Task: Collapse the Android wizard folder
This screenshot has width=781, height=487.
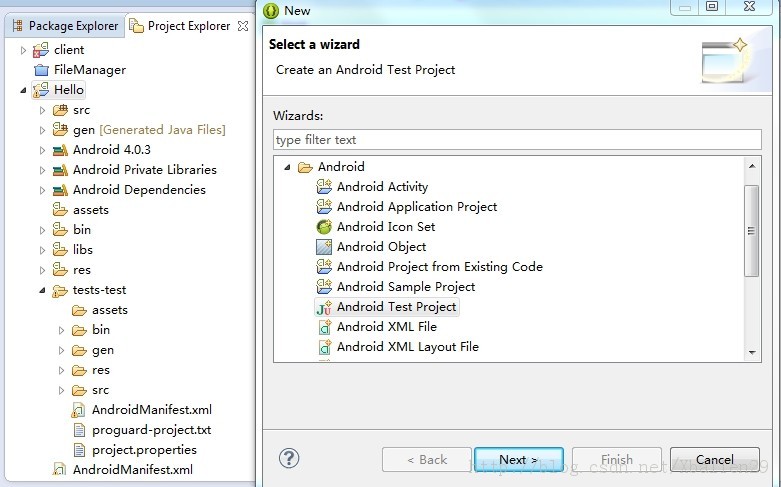Action: click(287, 167)
